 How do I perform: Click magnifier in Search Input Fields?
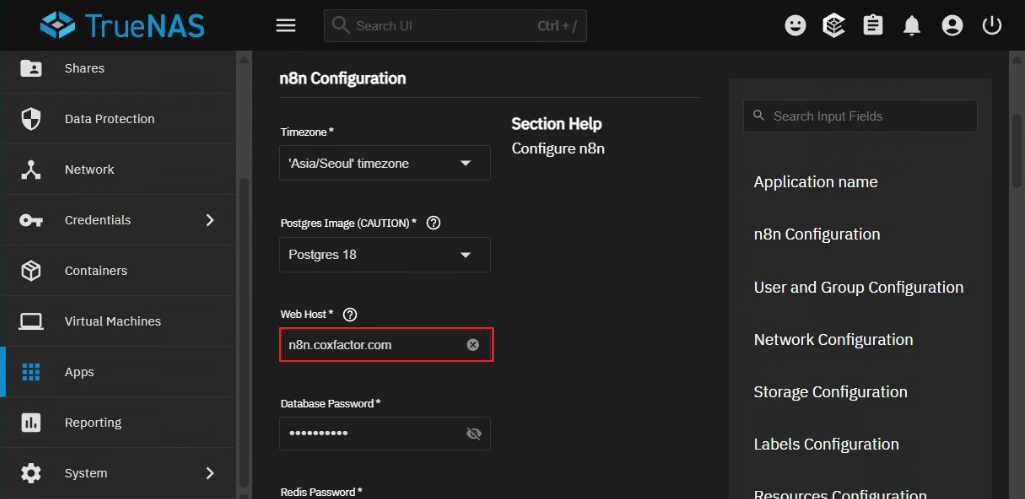758,116
